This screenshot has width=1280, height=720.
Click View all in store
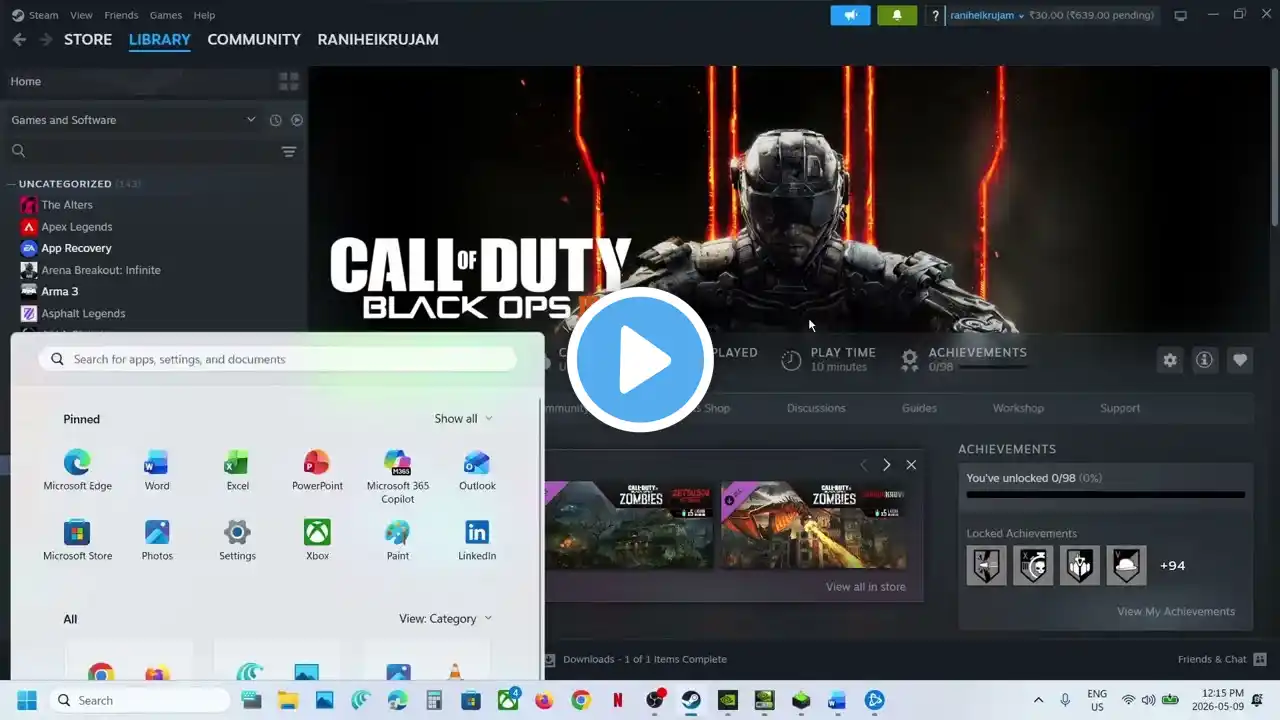point(866,587)
